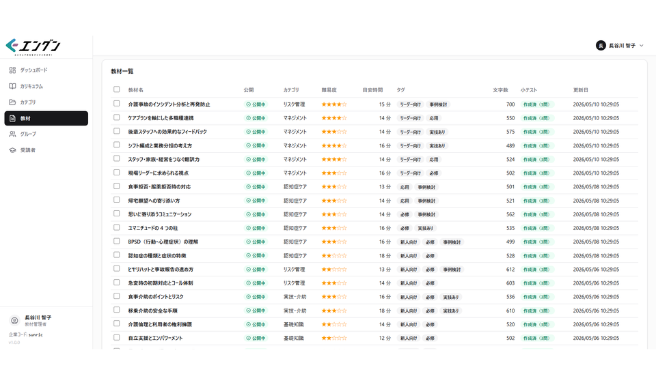Click the 教材一覧 heading

122,72
